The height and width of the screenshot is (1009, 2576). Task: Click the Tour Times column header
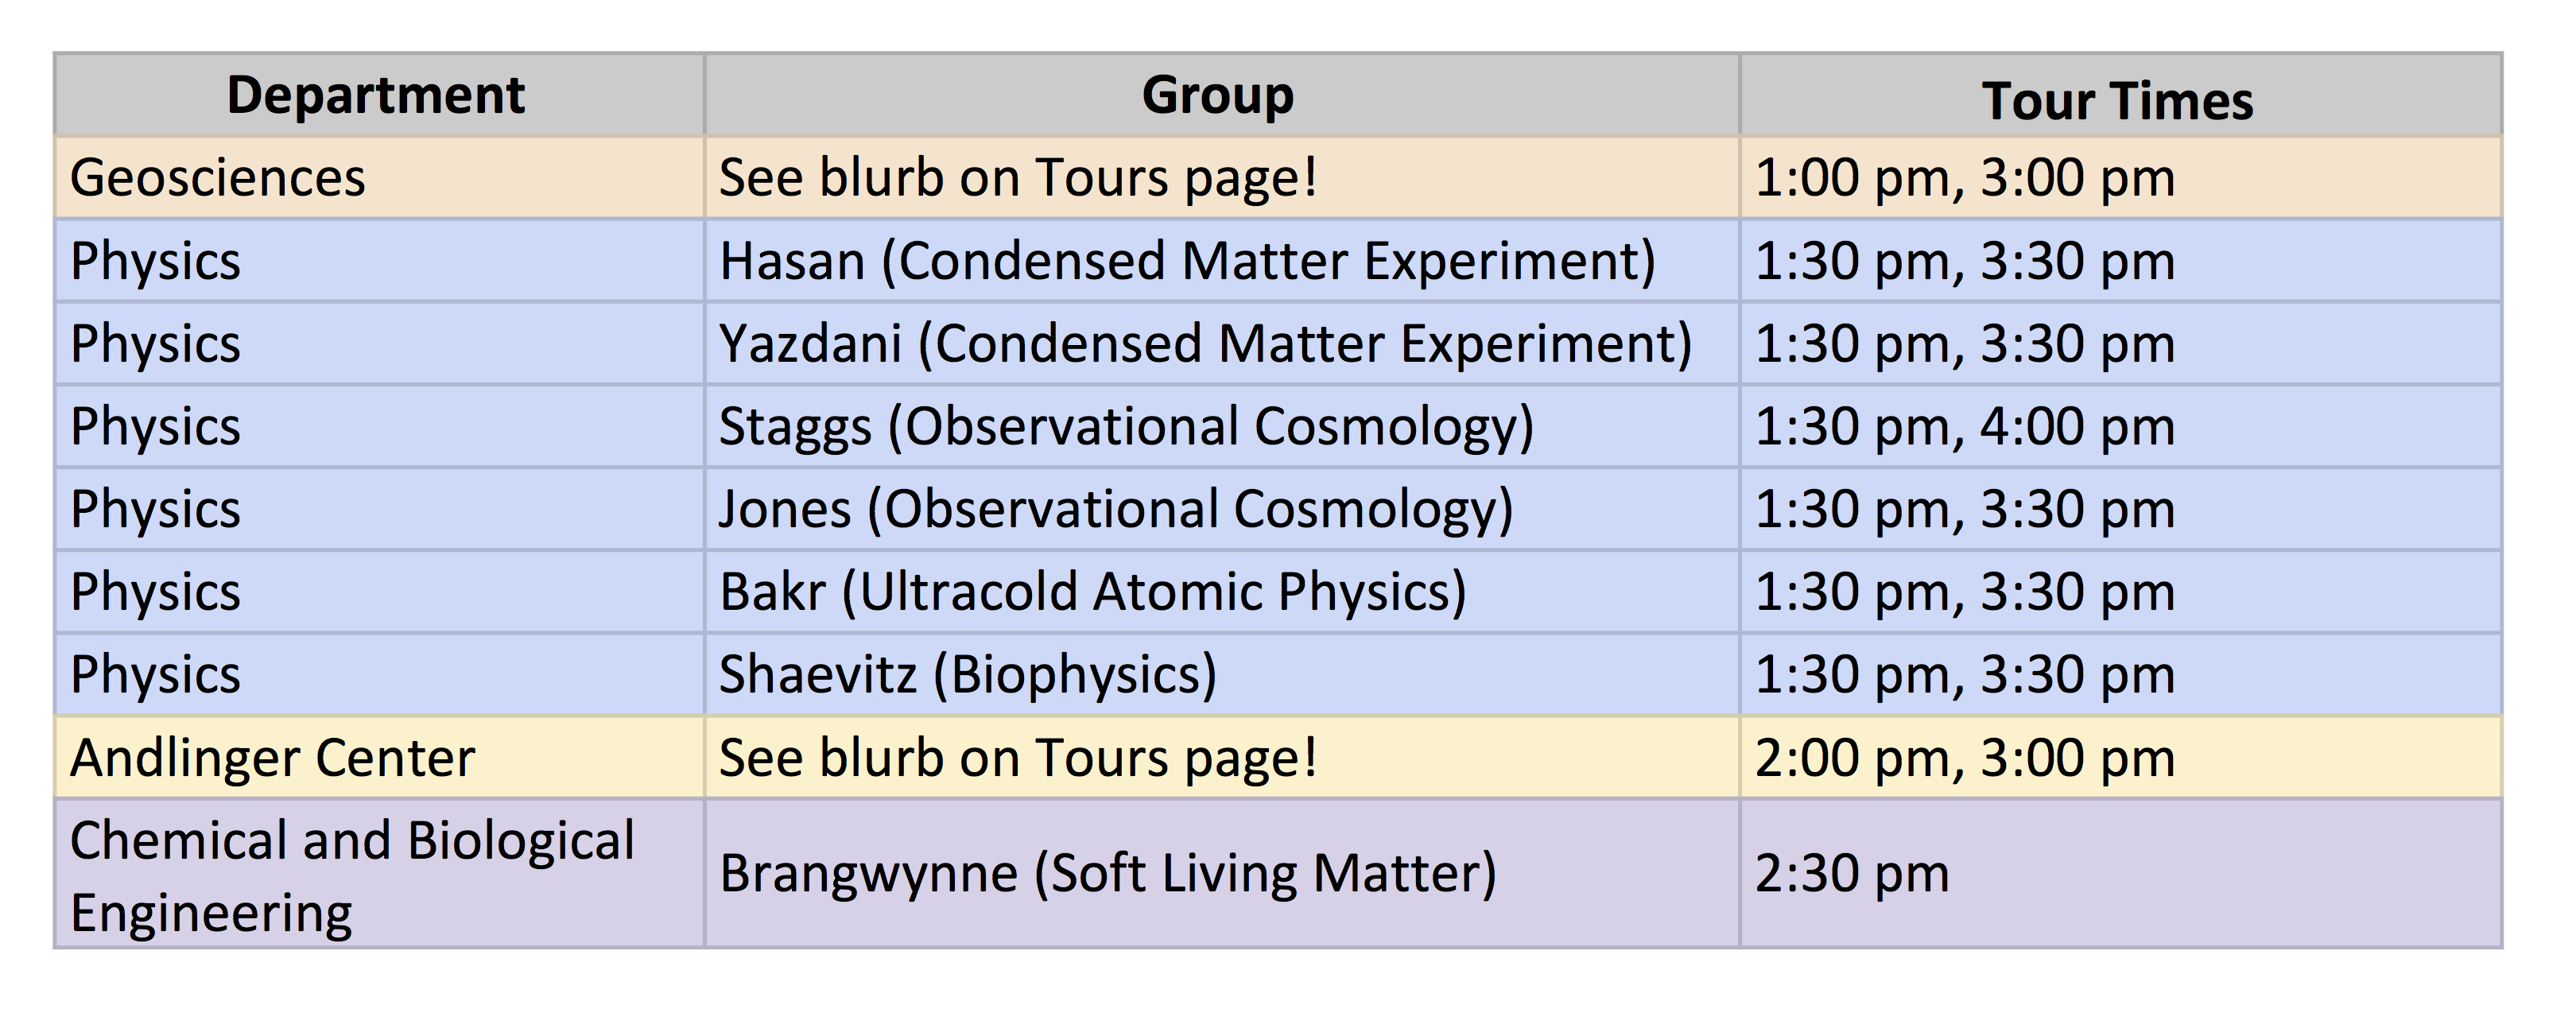[2117, 101]
